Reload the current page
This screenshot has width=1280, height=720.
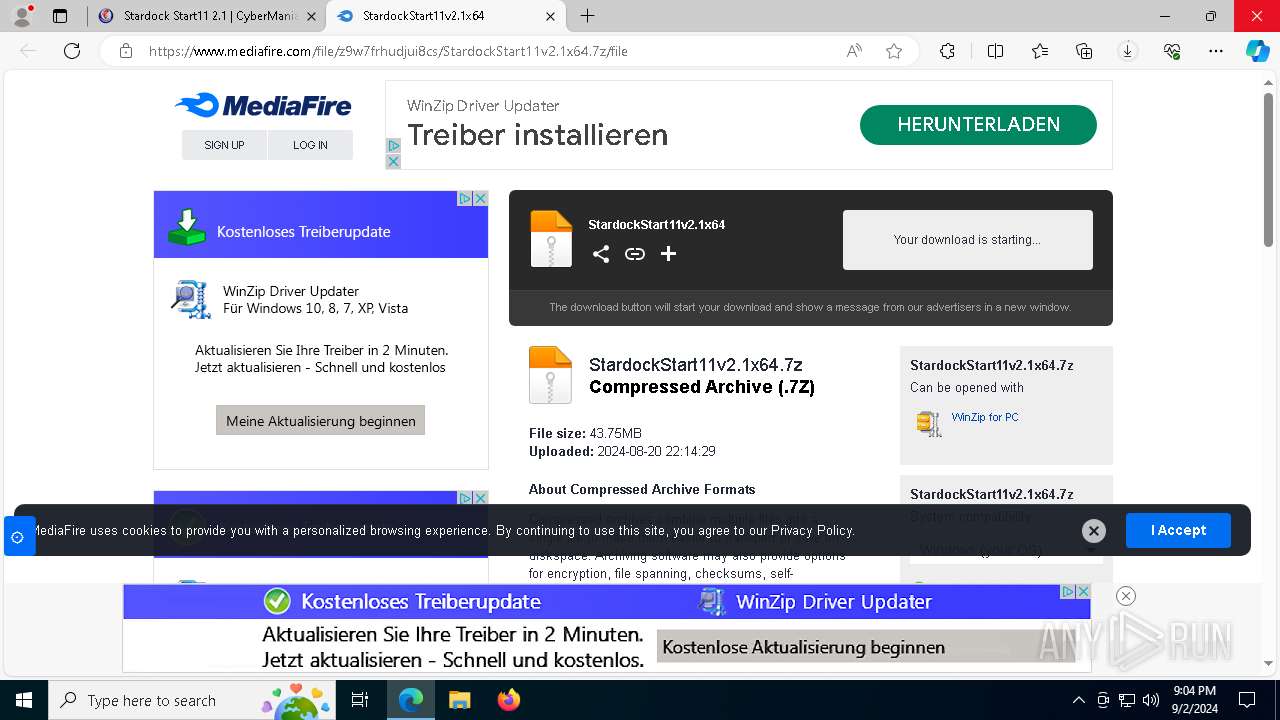tap(72, 51)
